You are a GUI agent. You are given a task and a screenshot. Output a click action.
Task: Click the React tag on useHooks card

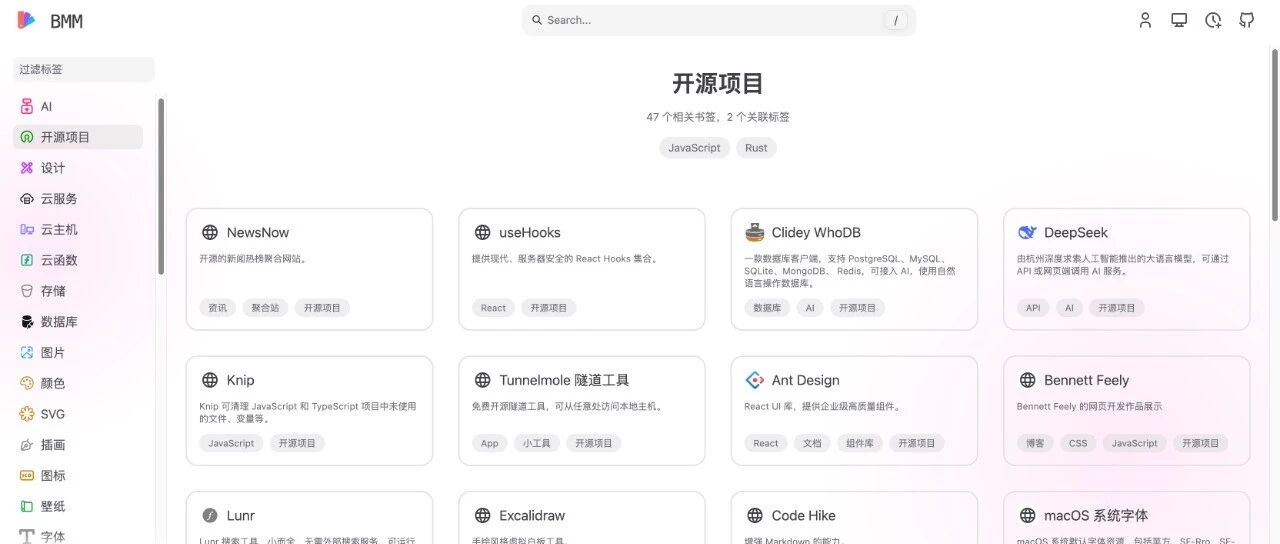point(493,308)
